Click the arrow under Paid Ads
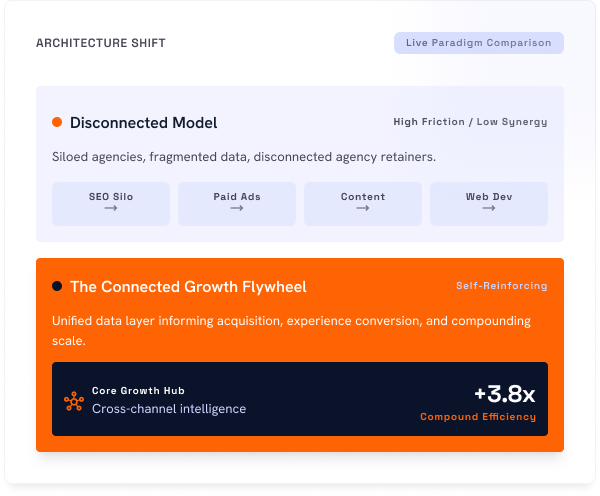The image size is (600, 496). 237,208
